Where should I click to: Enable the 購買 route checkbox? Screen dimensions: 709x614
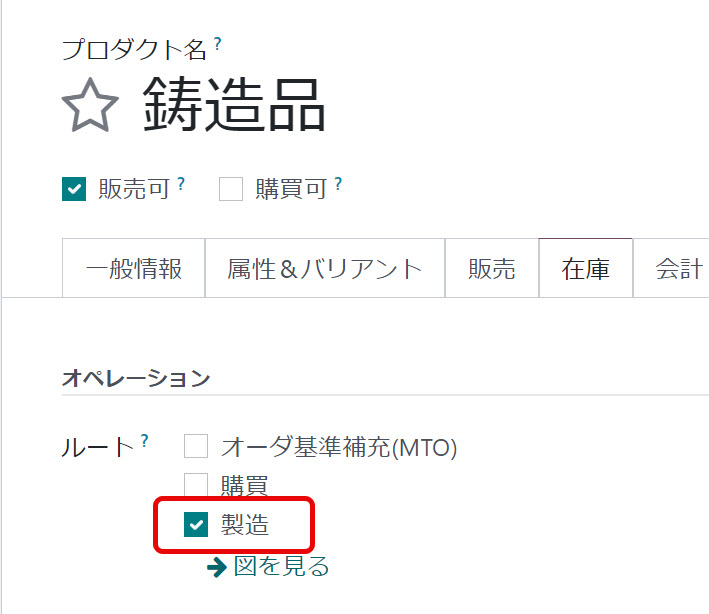[196, 486]
